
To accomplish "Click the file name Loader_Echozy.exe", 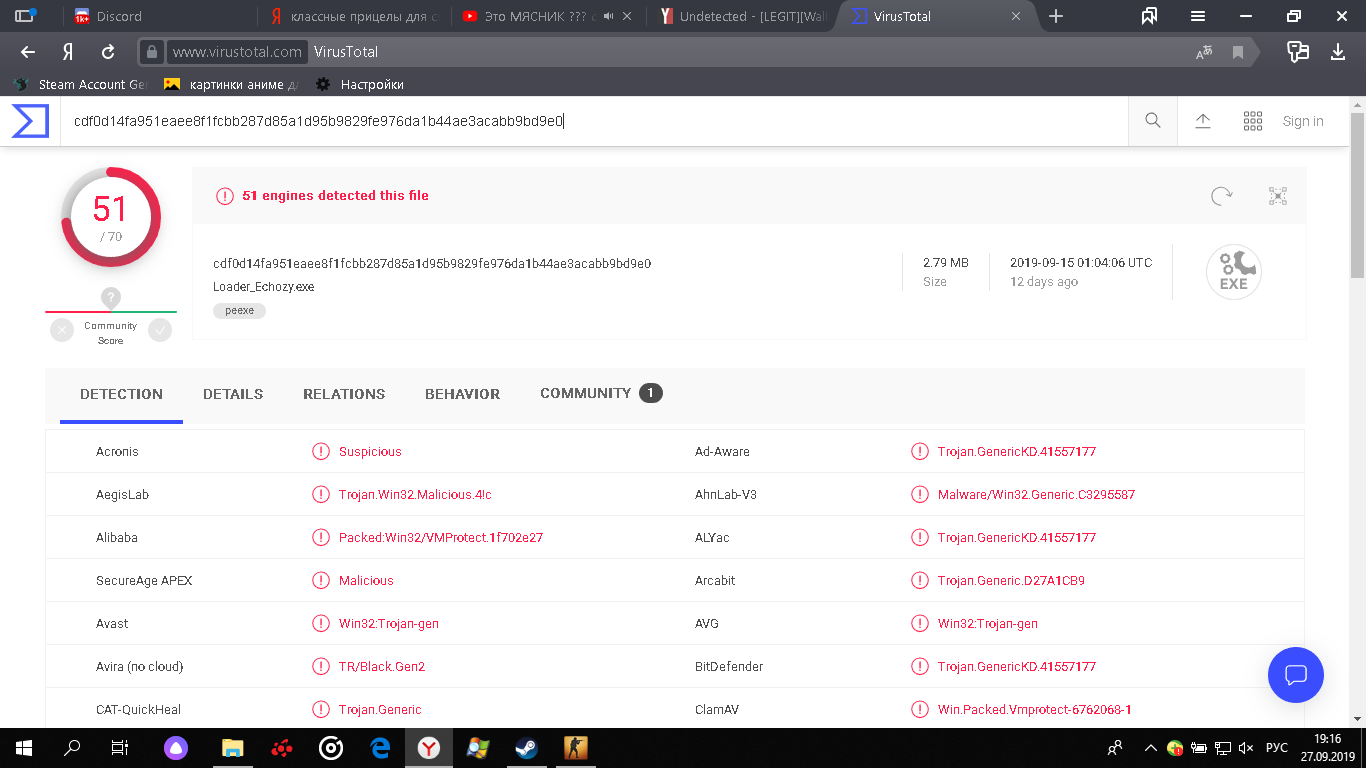I will click(x=264, y=287).
